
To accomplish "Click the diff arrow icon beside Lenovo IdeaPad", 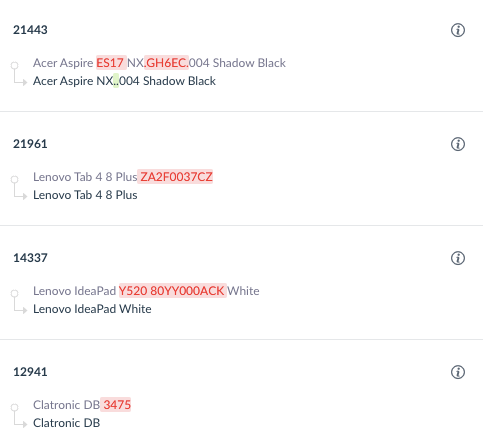I will (x=19, y=301).
